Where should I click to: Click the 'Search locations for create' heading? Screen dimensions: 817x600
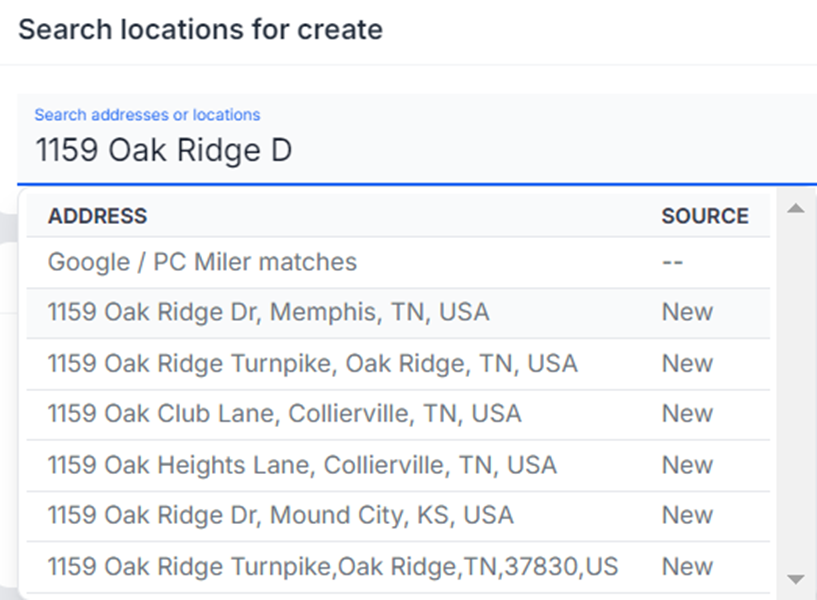[200, 29]
